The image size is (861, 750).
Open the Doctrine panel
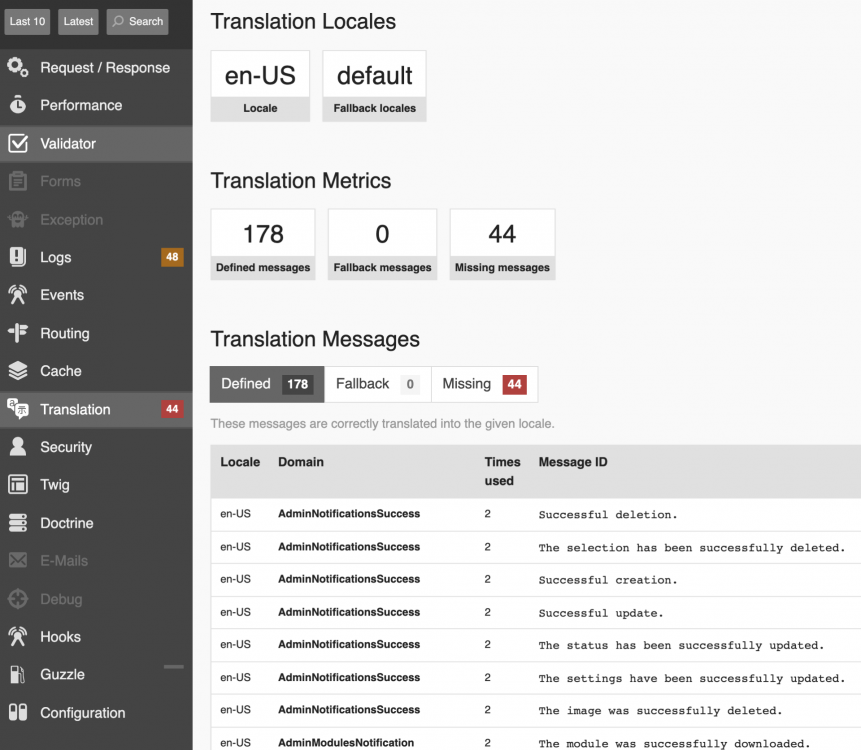pos(96,523)
